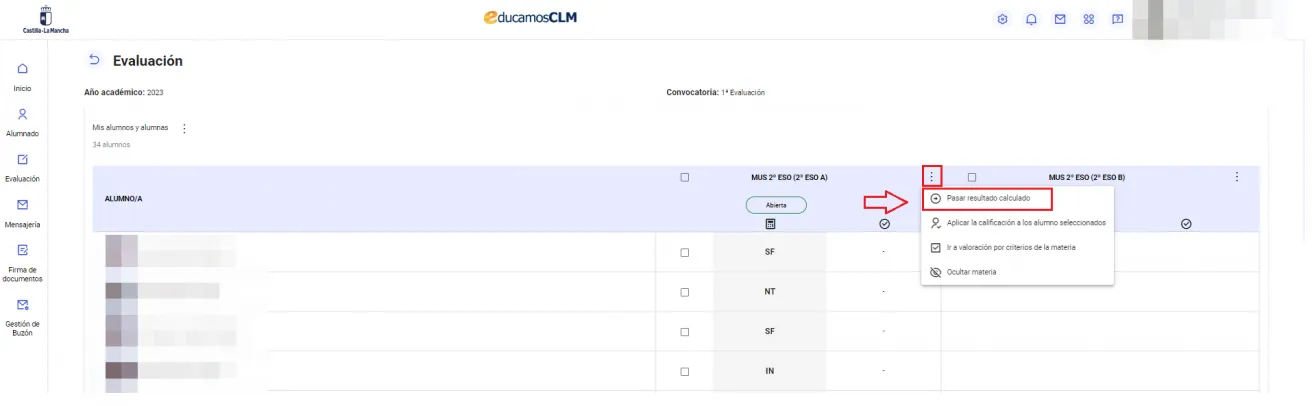
Task: Tick checkbox in the third row, second SF grade
Action: pos(685,332)
